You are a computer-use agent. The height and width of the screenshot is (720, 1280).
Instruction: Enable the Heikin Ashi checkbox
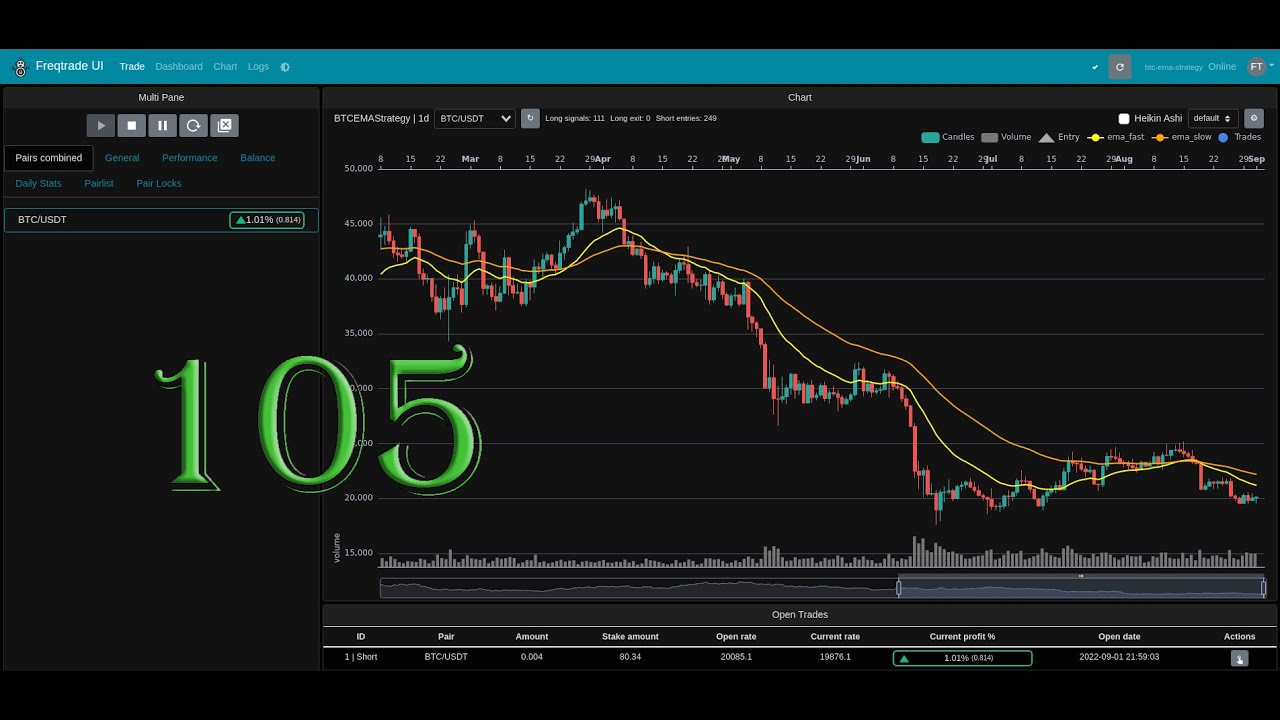point(1124,118)
